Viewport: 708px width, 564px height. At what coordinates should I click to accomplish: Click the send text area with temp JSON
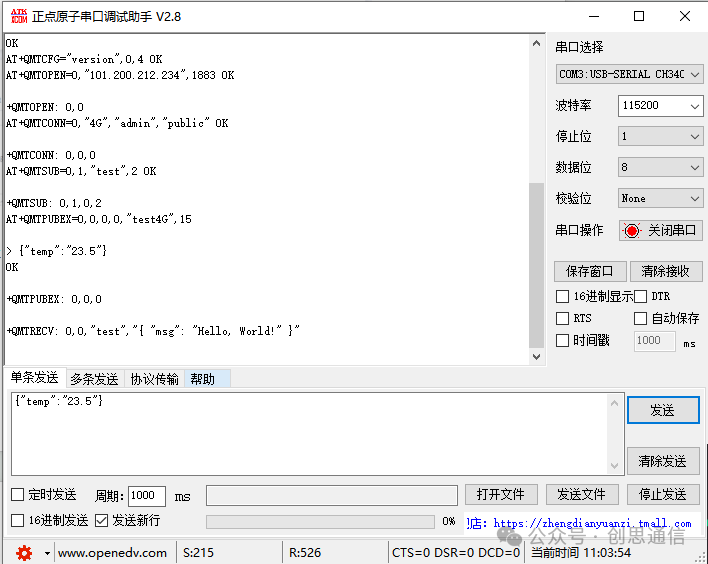pos(311,434)
